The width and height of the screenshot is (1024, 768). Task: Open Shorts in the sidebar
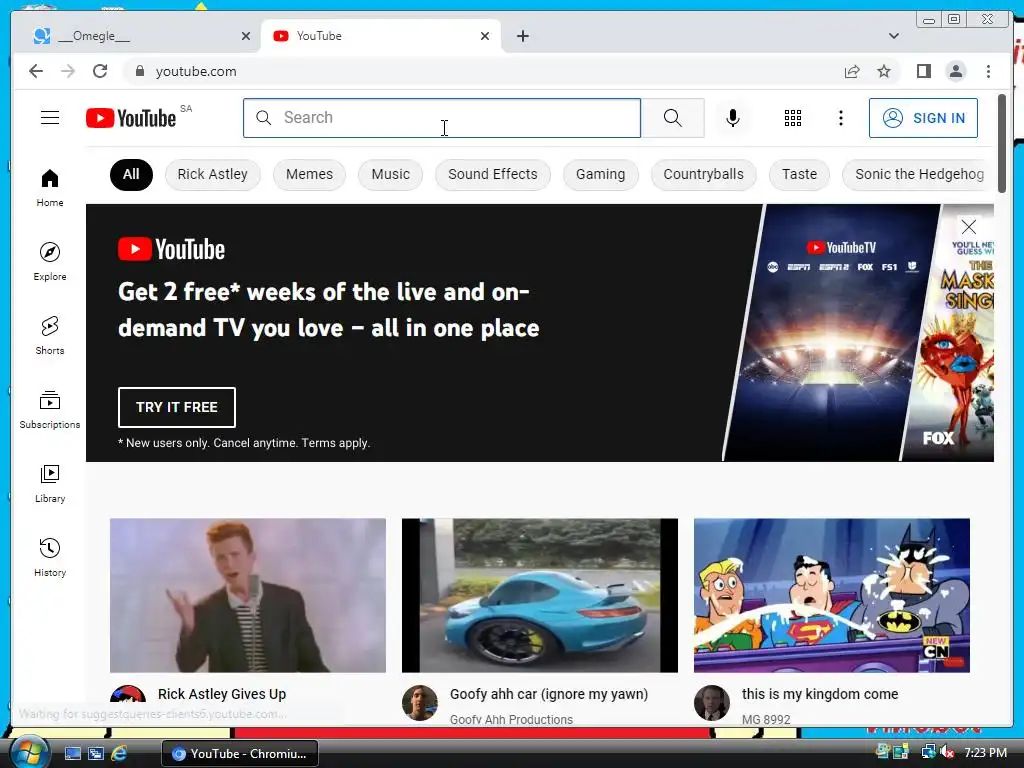click(x=50, y=336)
